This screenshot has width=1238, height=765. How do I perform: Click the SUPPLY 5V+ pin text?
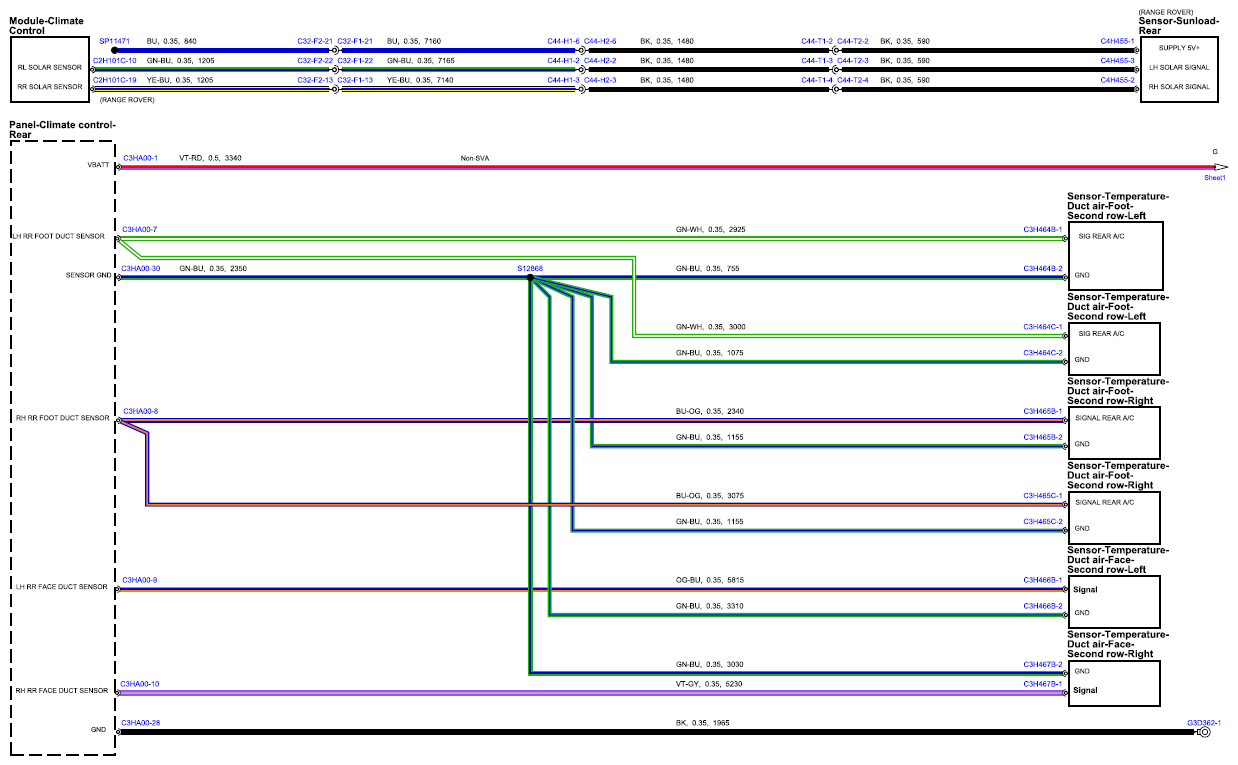(x=1180, y=47)
